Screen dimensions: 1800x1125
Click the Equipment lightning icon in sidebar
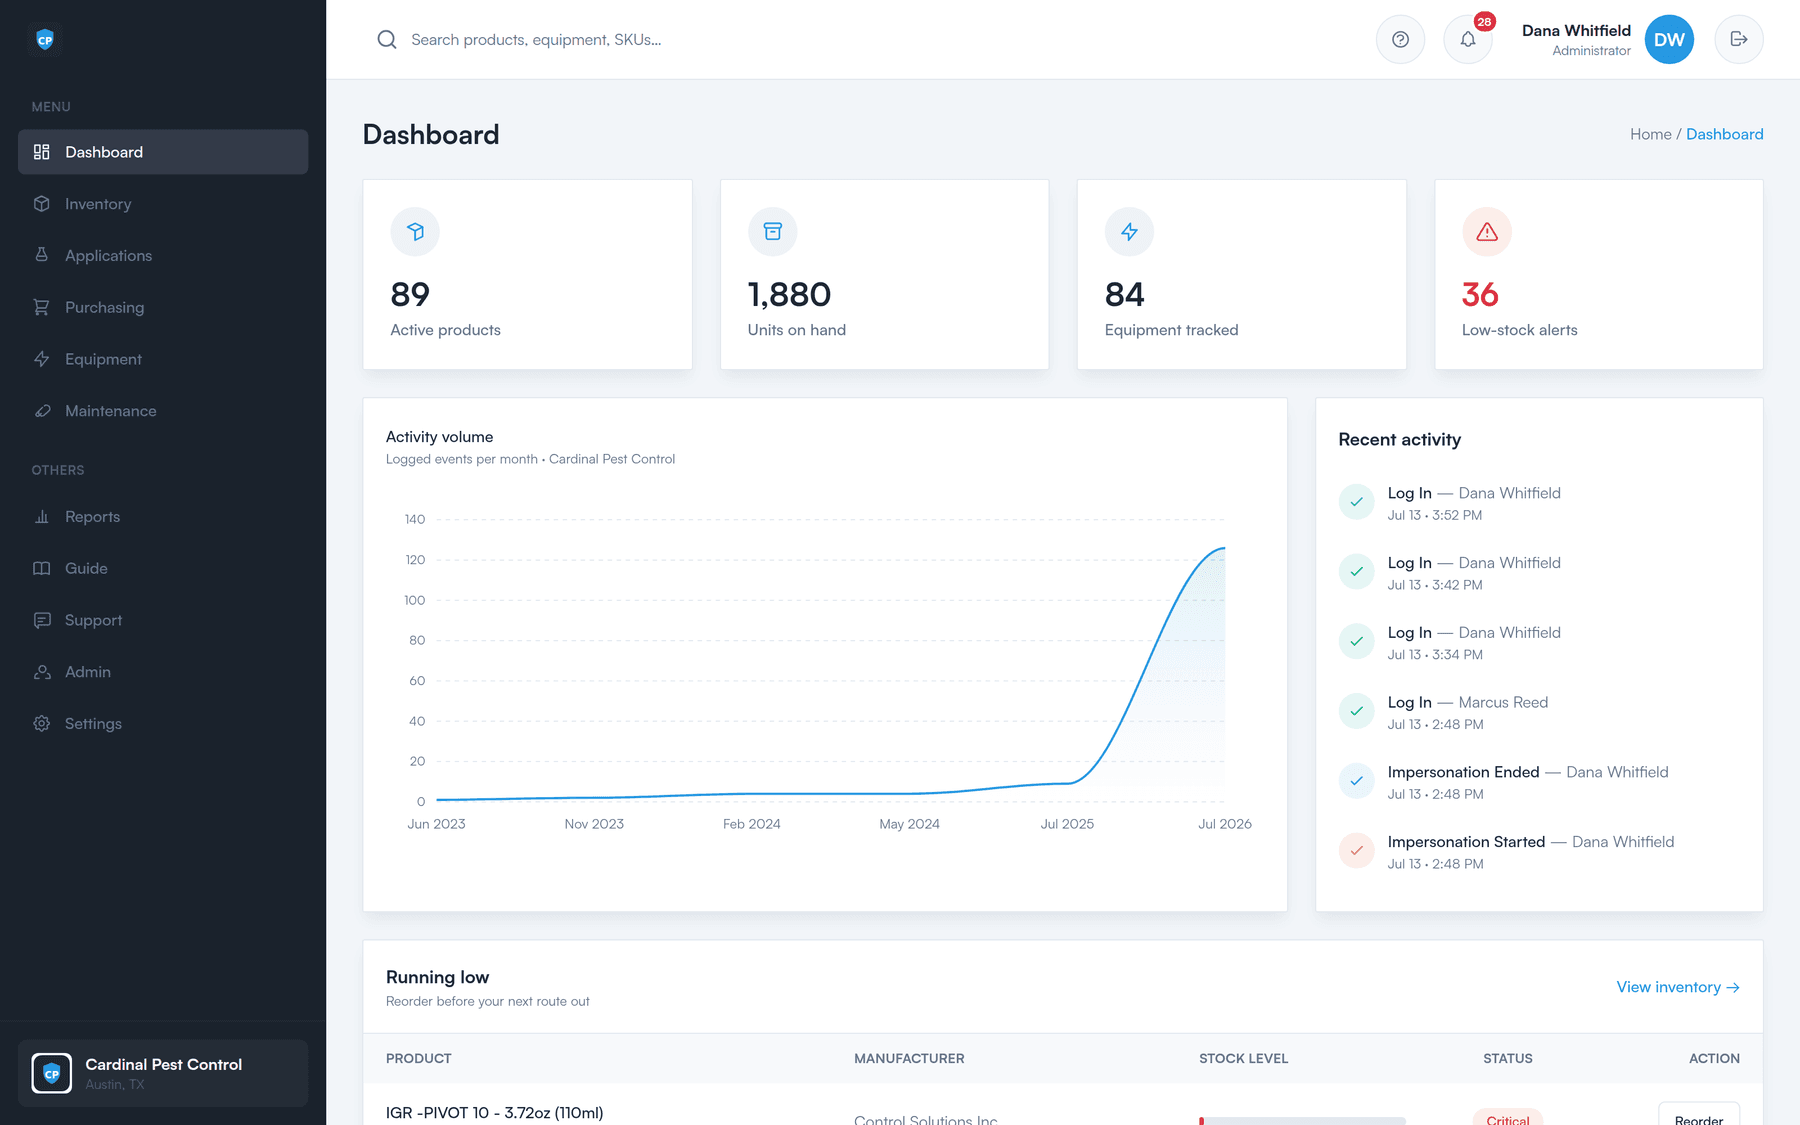tap(41, 359)
